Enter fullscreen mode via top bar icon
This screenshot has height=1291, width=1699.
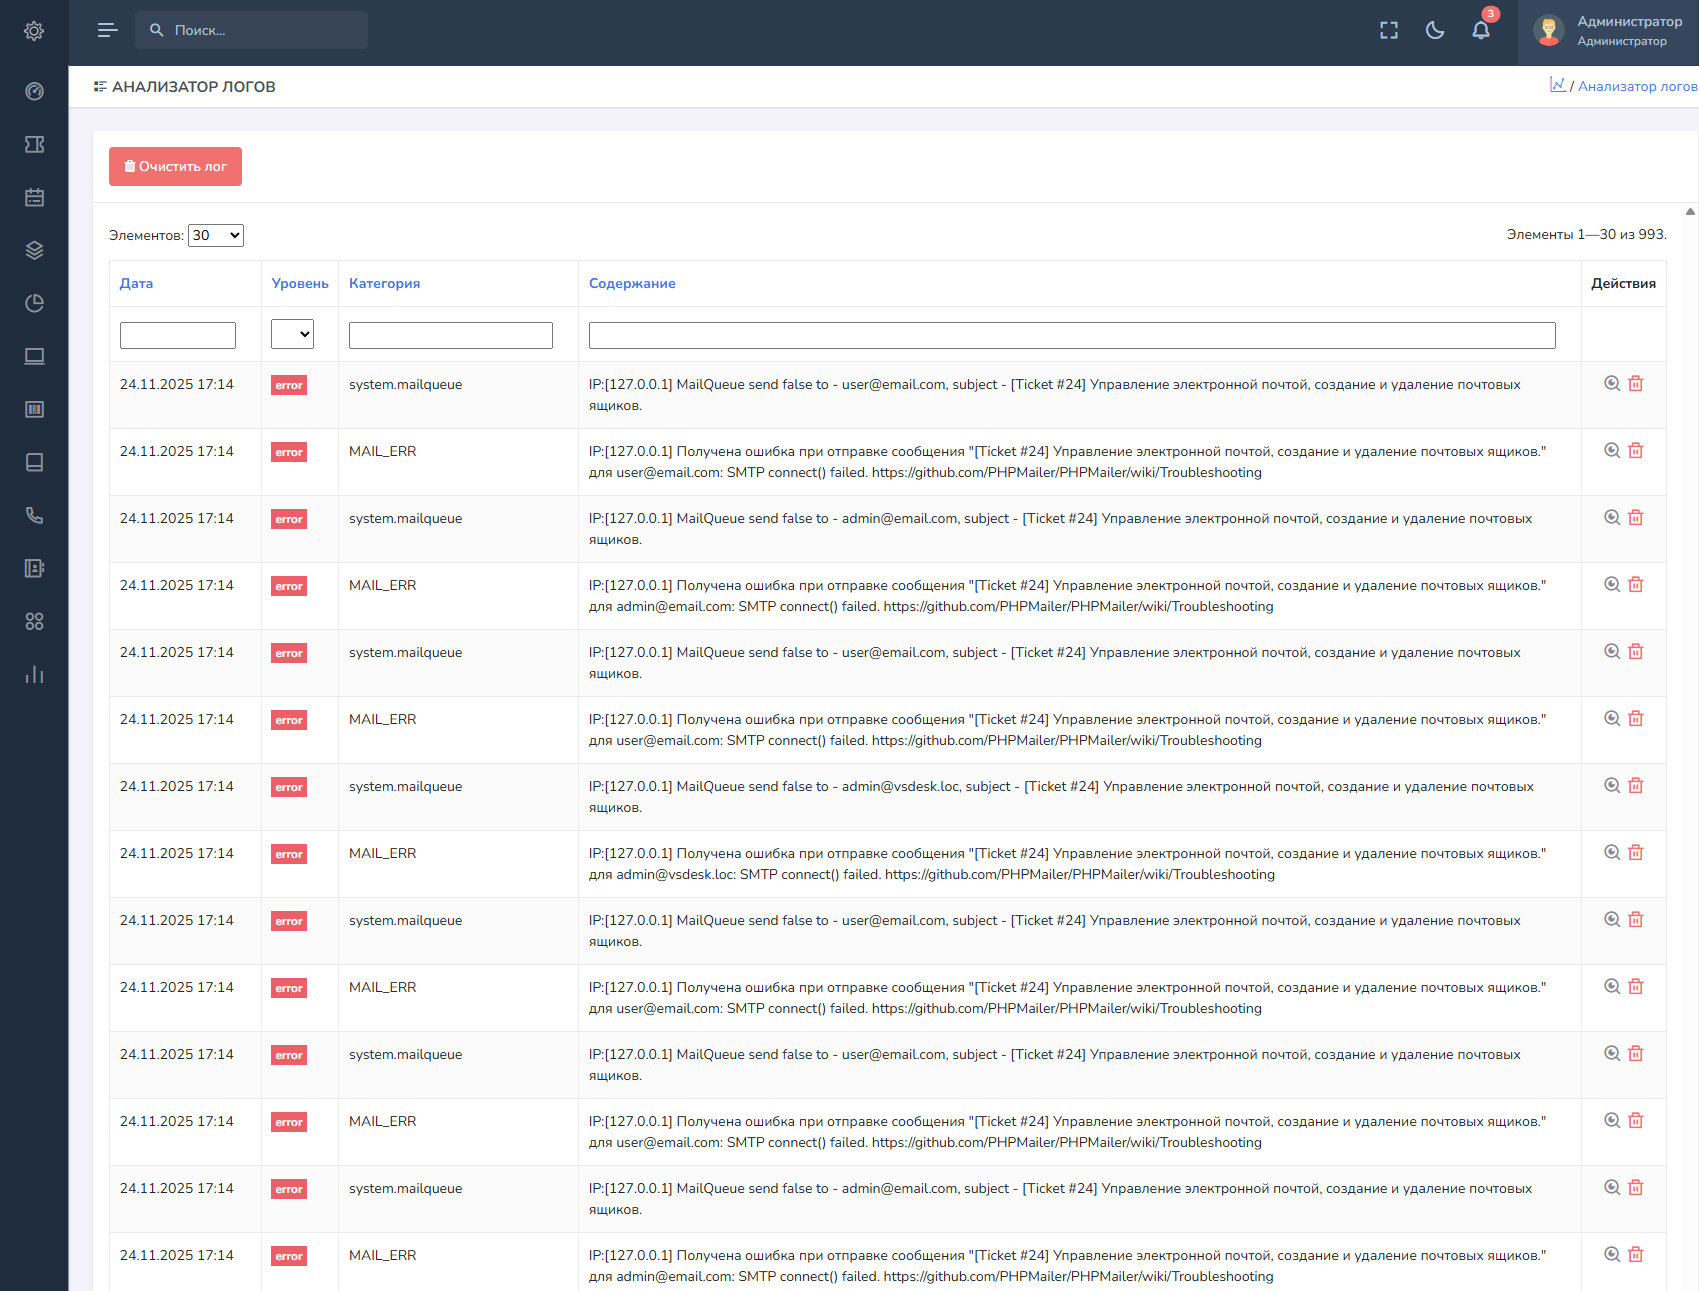click(1389, 31)
